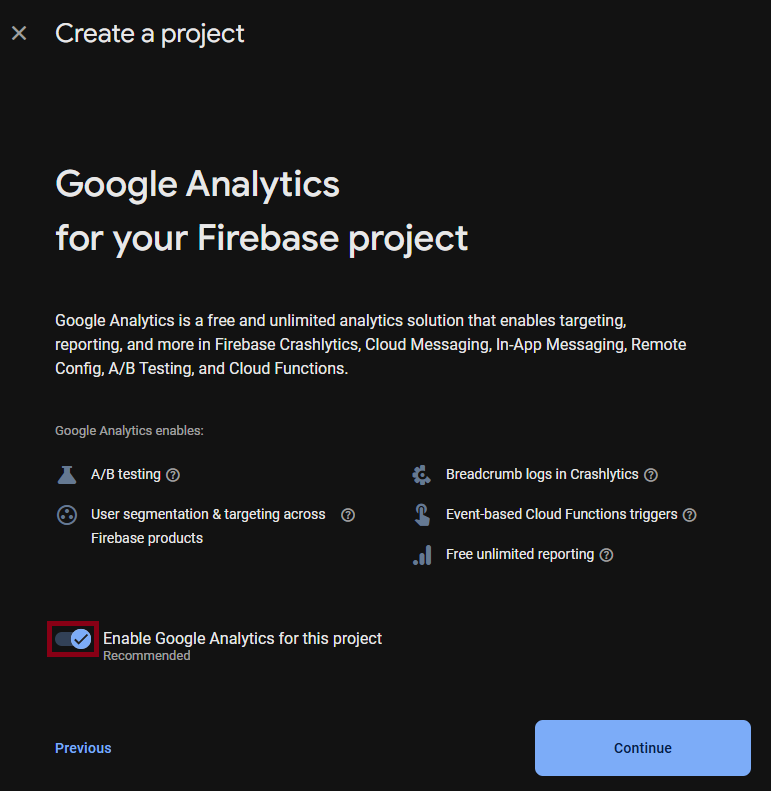This screenshot has width=771, height=791.
Task: Click the Free unlimited reporting text
Action: (x=520, y=554)
